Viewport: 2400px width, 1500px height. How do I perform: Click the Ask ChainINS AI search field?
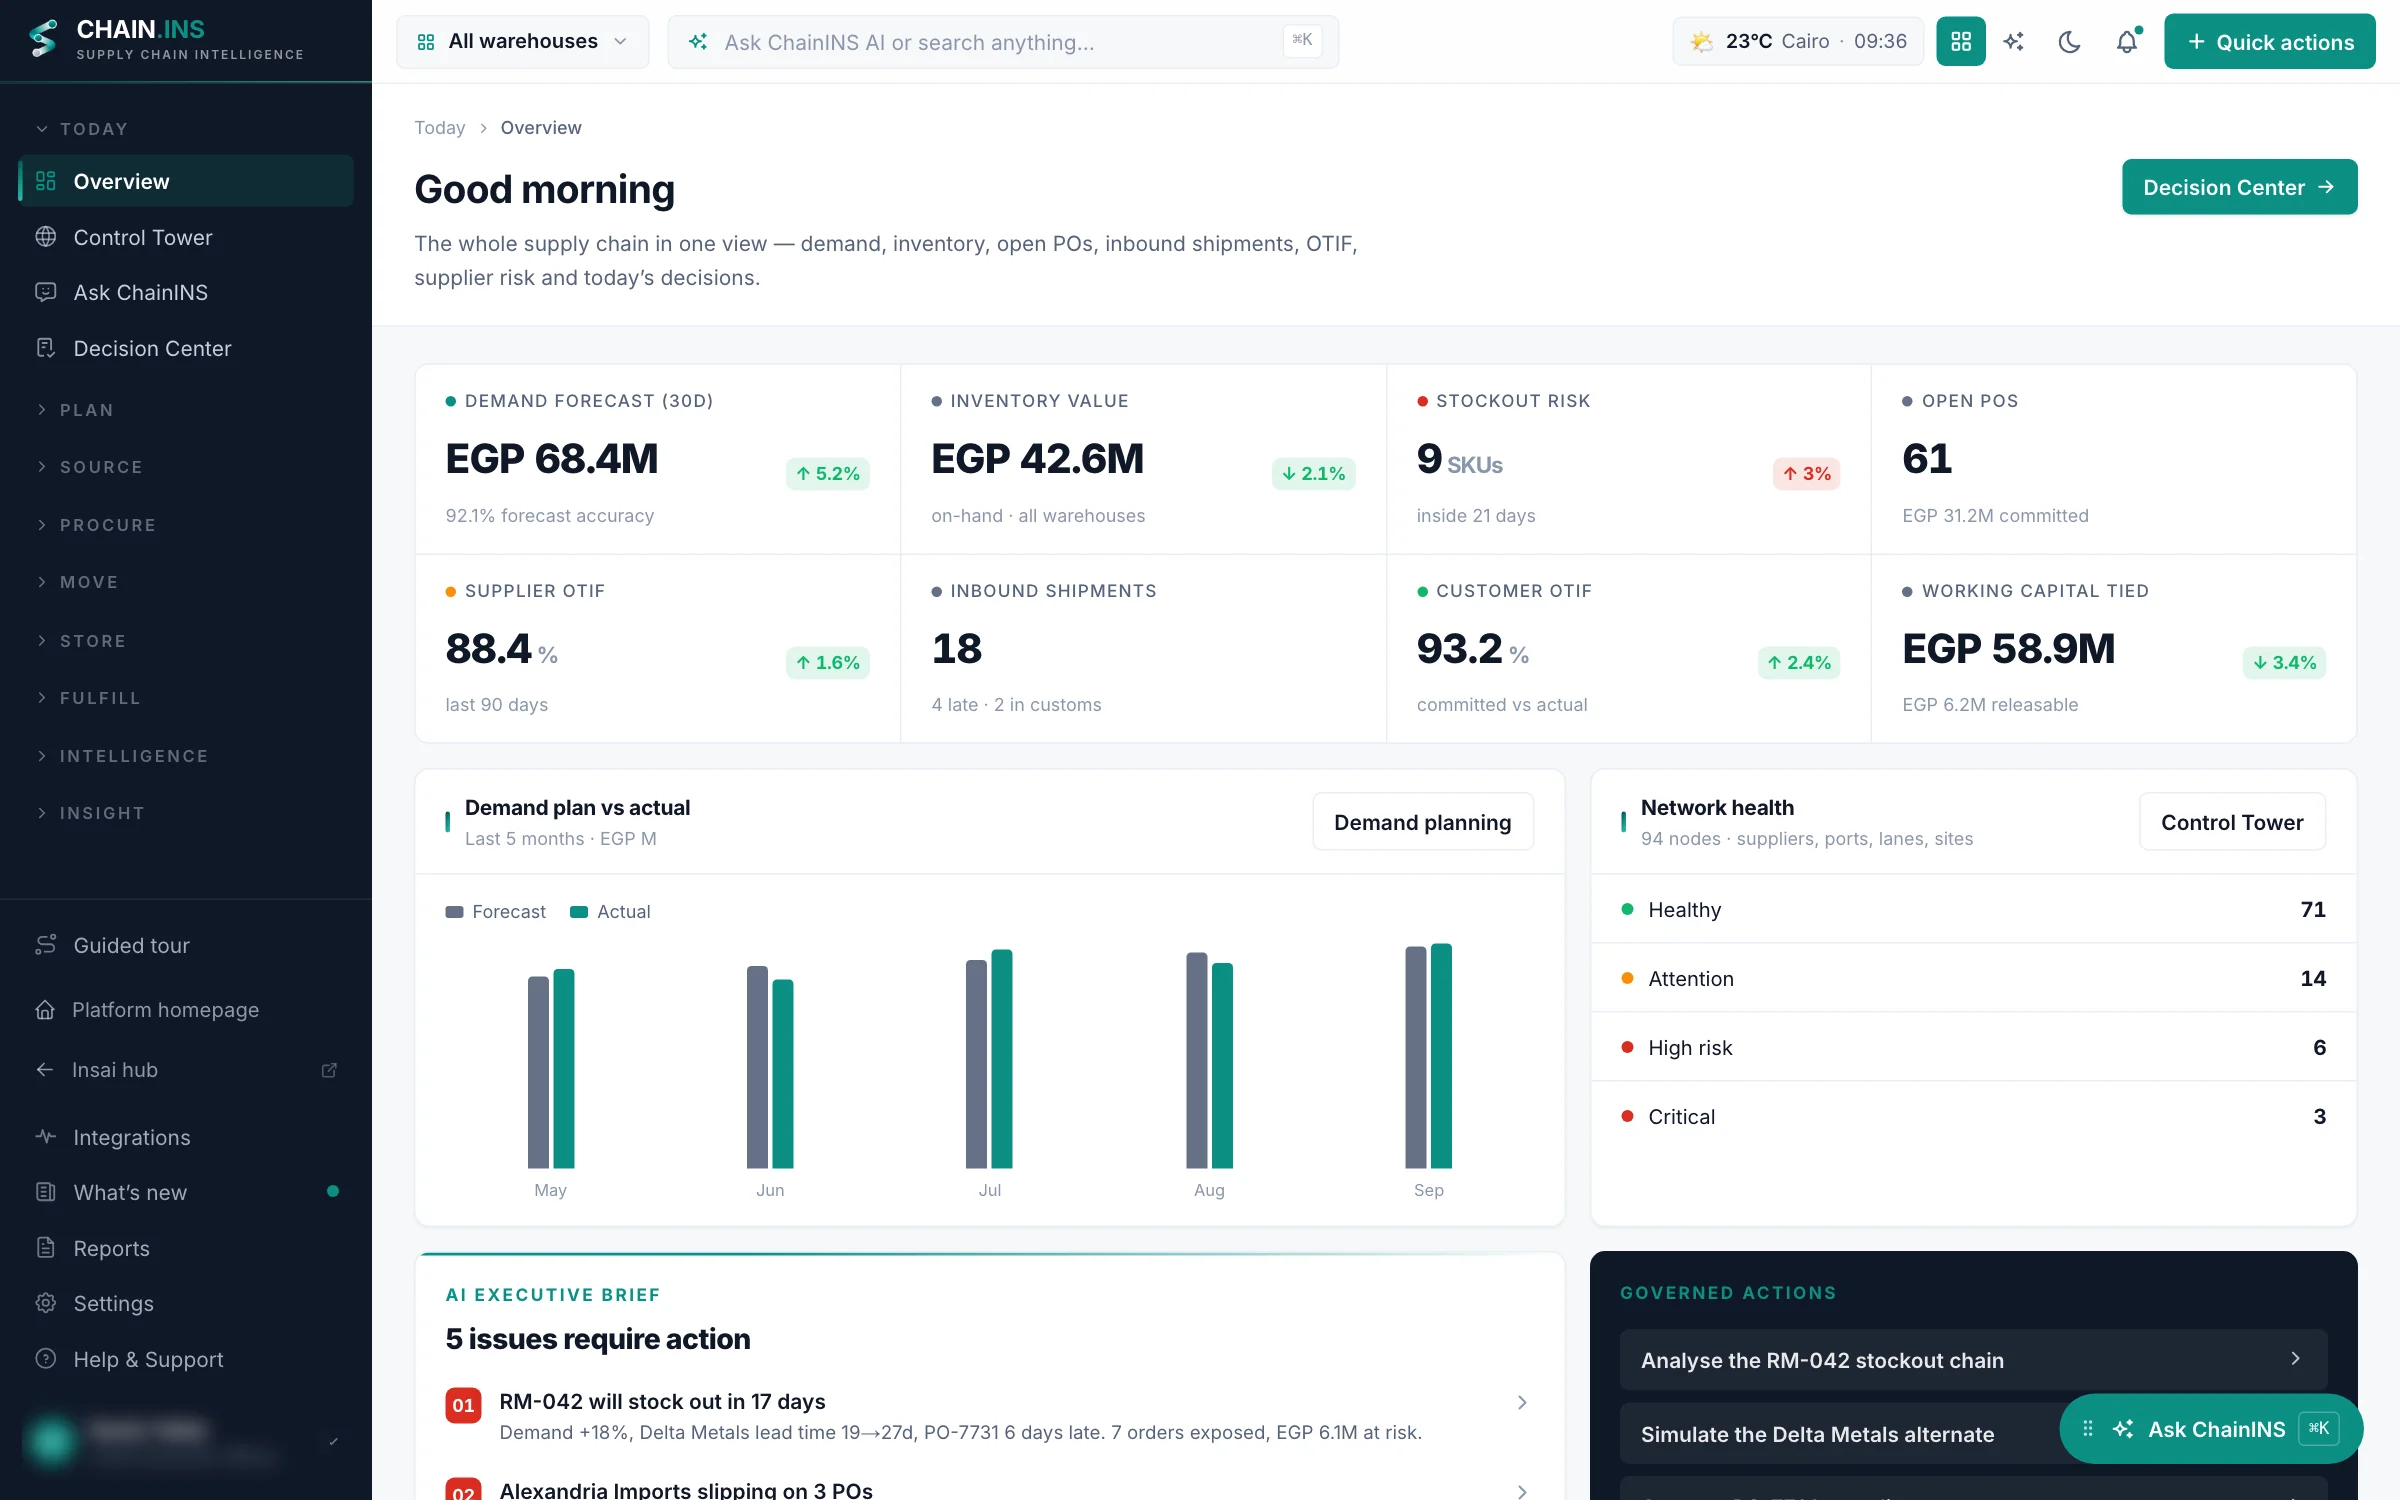pos(1003,42)
